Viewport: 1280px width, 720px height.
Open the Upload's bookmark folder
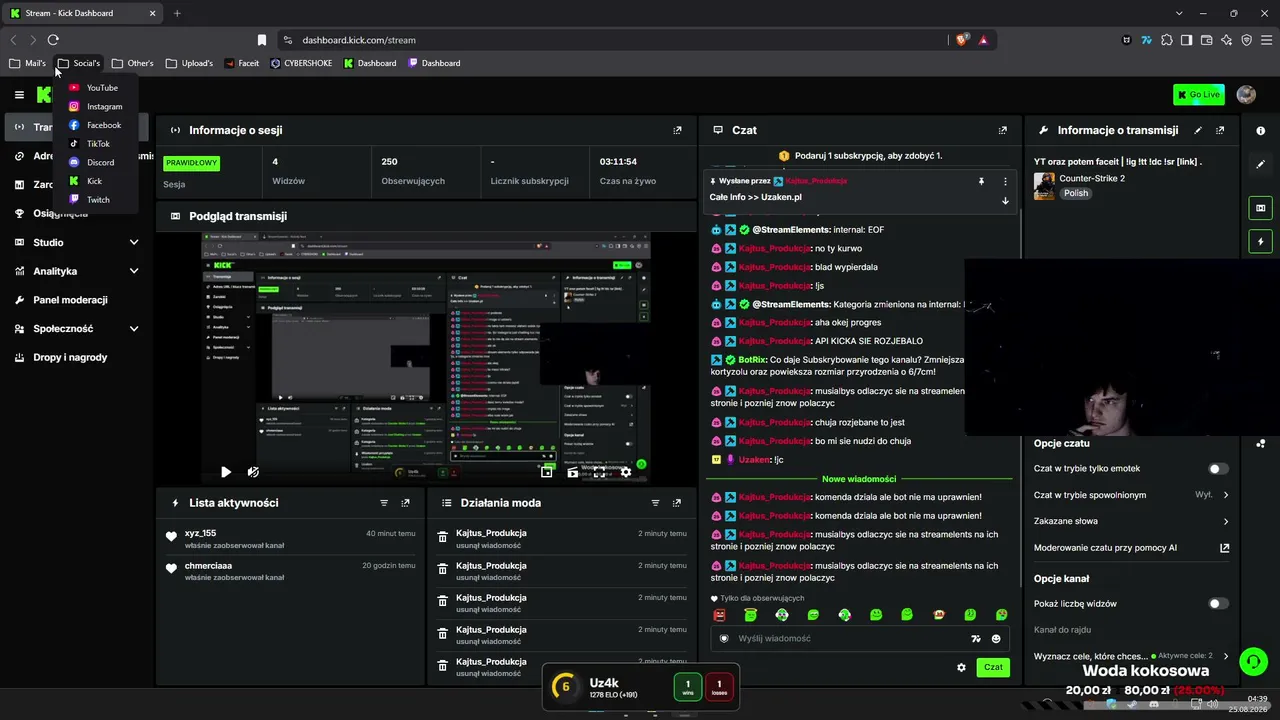(190, 63)
